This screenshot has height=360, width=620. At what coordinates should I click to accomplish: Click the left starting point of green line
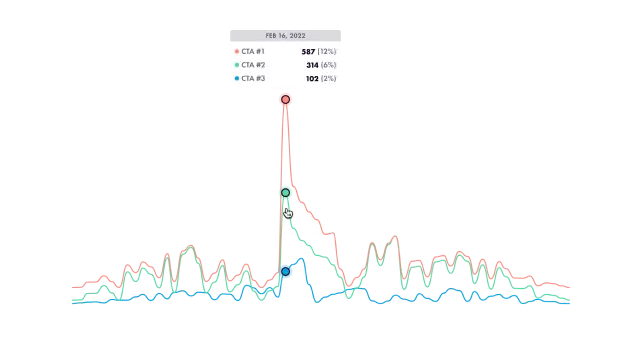click(x=73, y=300)
